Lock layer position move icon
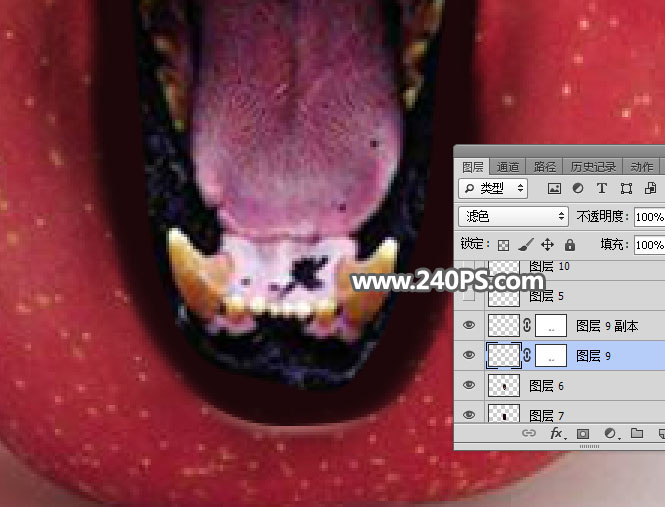Screen dimensions: 665x507 click(x=548, y=245)
